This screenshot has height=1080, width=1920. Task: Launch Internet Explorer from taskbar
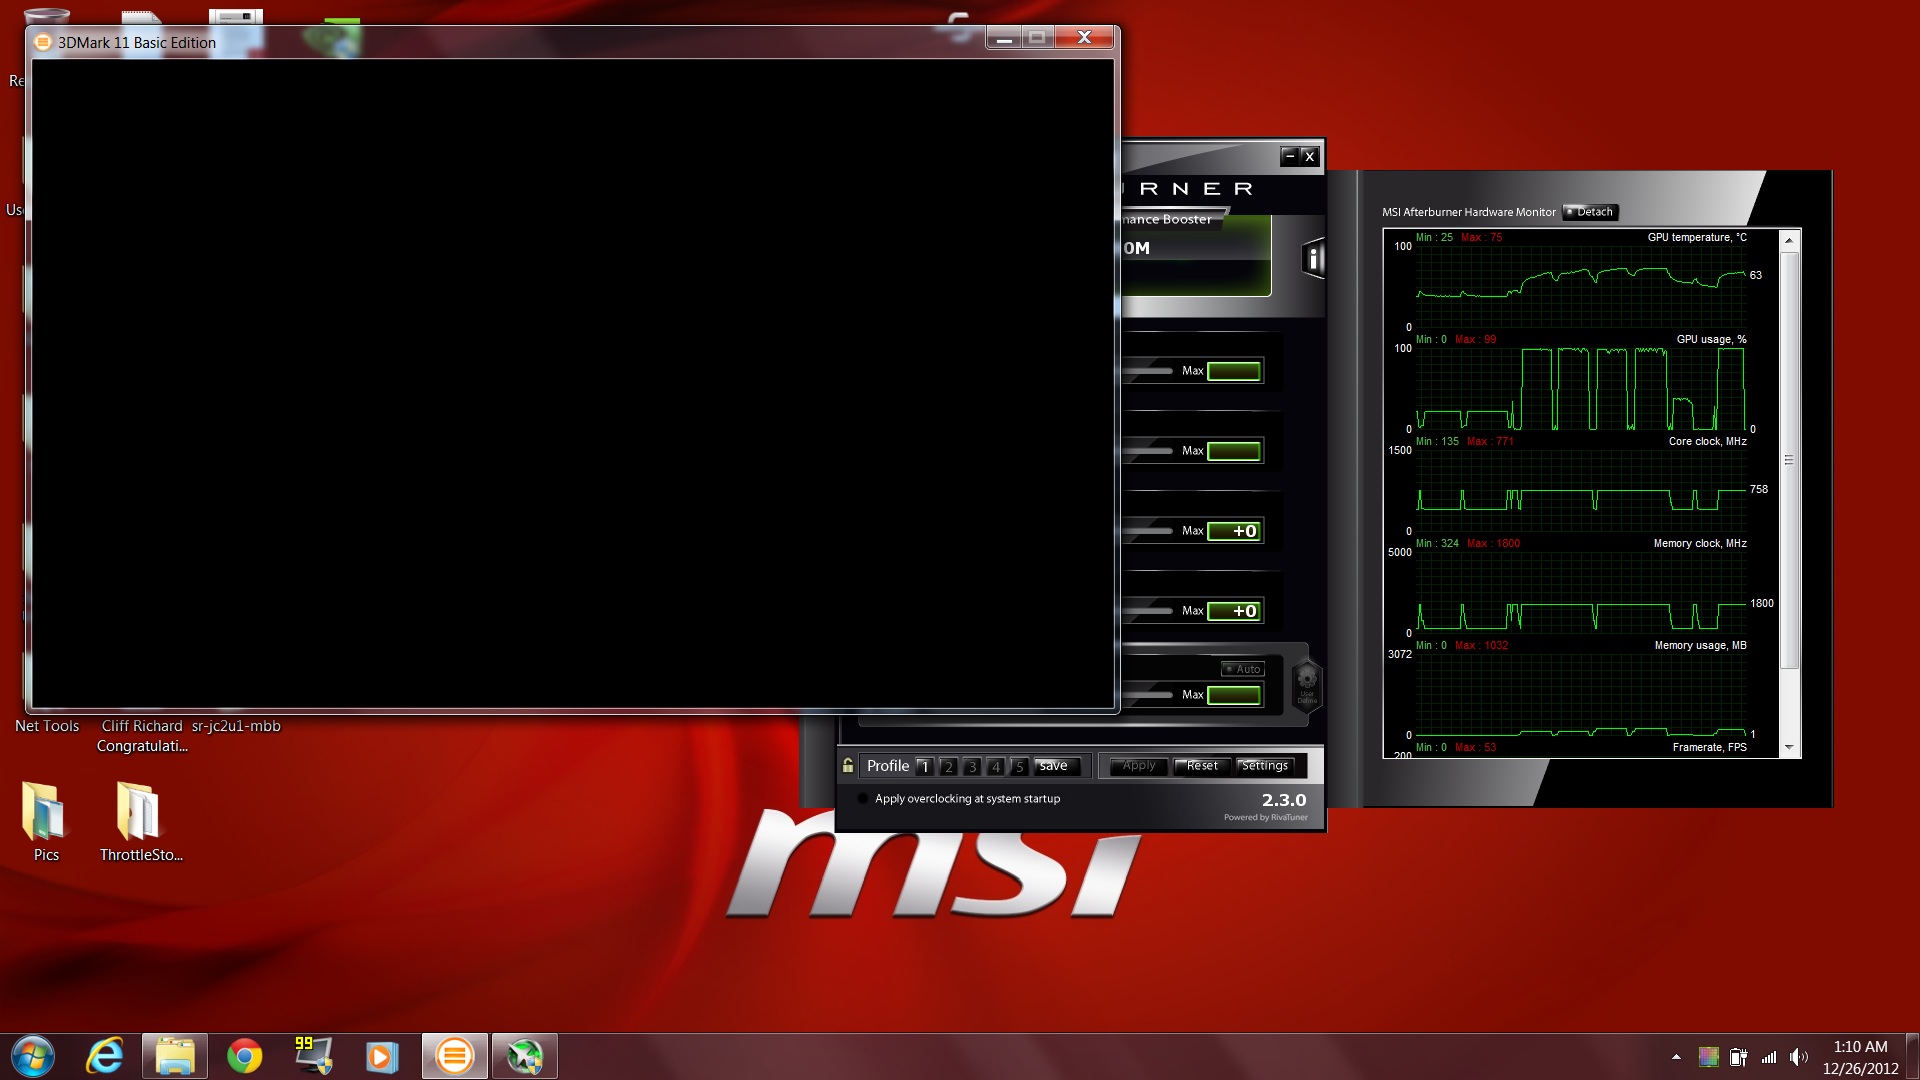coord(104,1056)
